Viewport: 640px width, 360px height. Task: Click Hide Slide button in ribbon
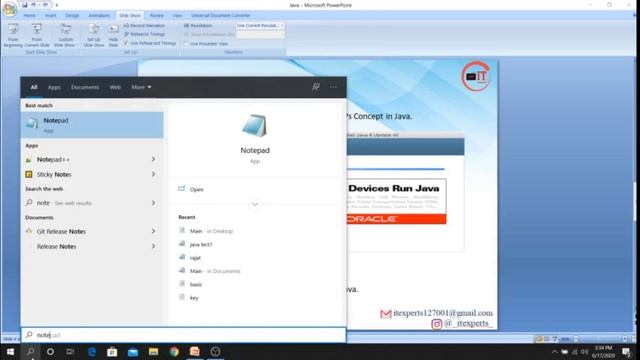coord(113,35)
